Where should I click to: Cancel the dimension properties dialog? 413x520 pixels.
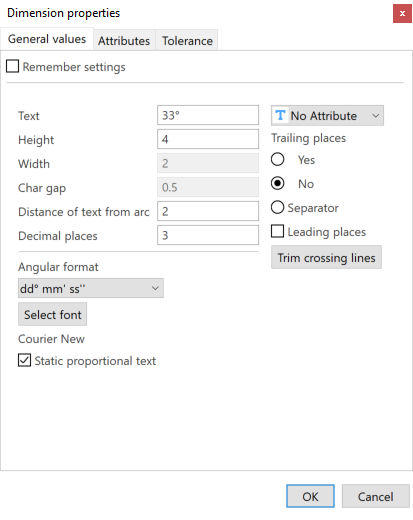coord(376,496)
